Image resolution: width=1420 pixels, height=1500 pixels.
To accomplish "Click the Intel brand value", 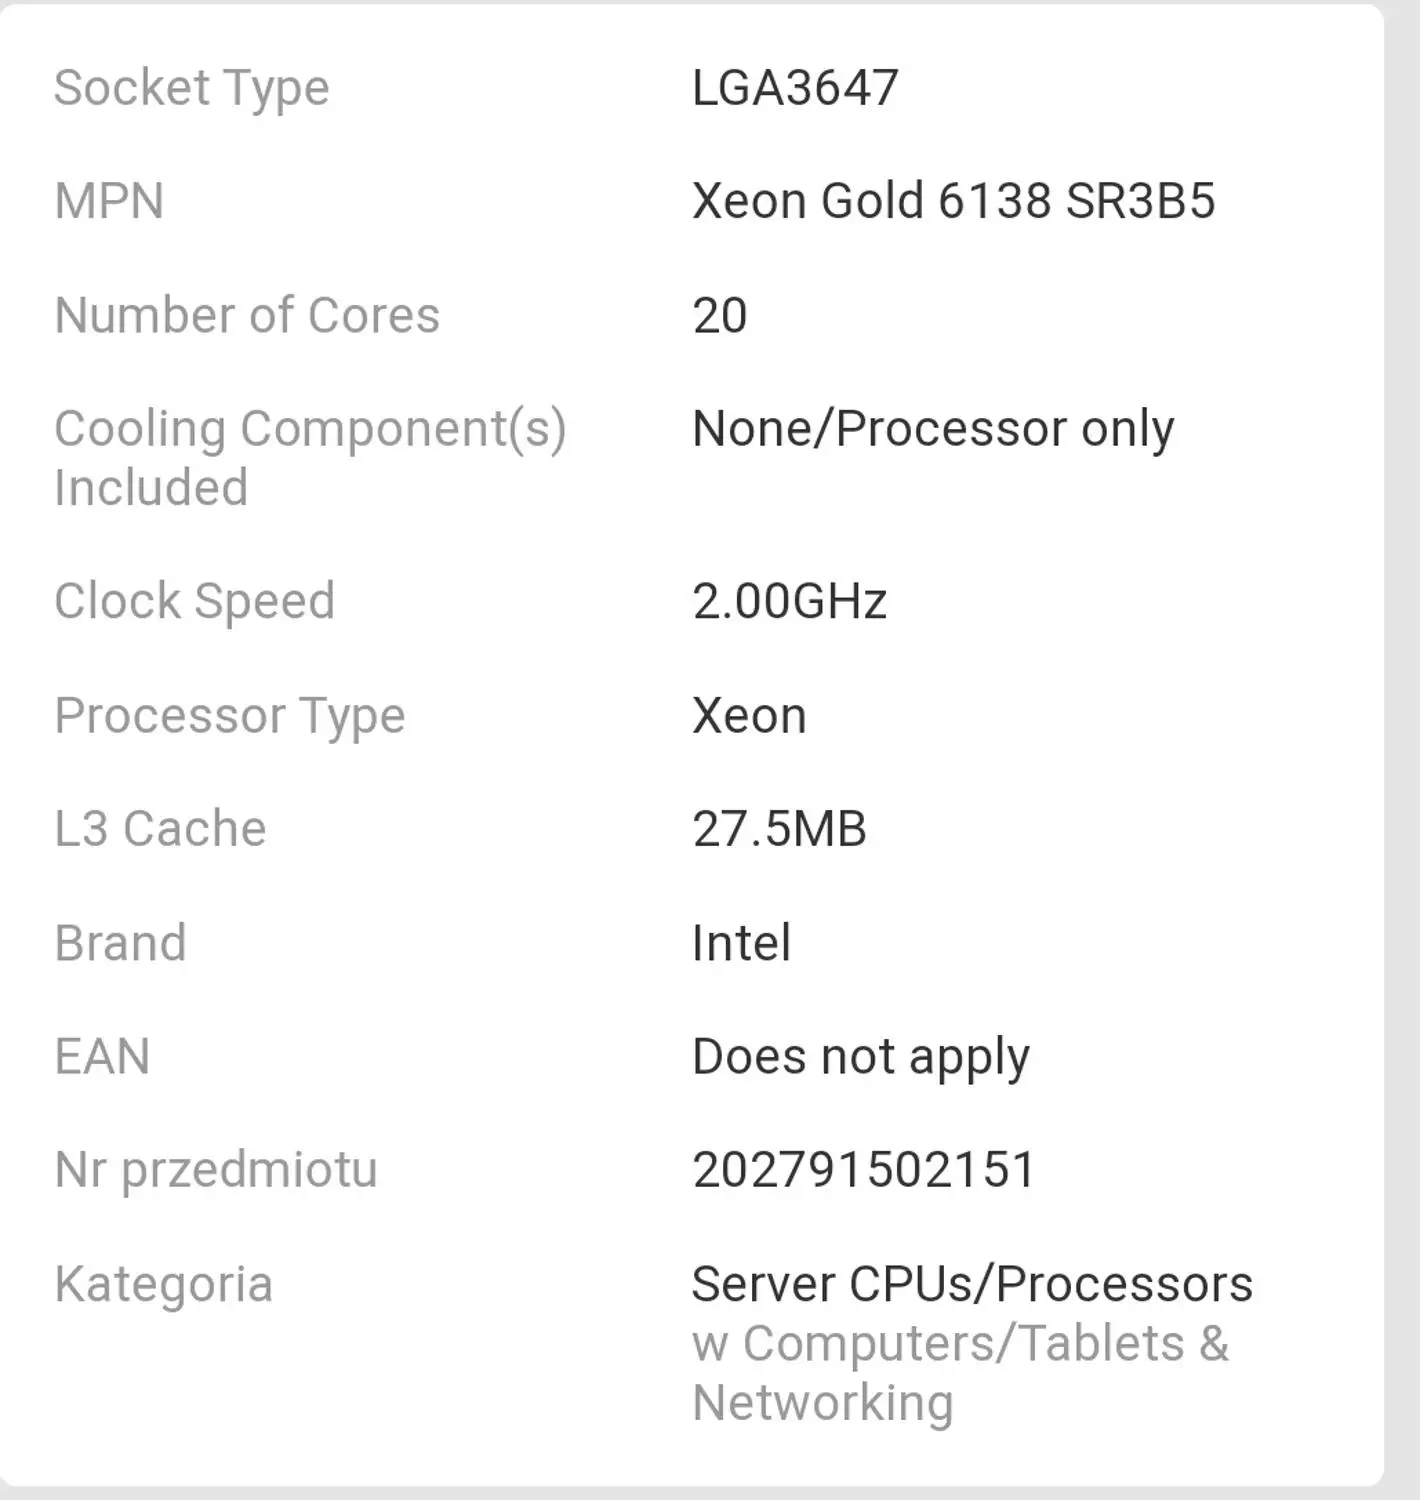I will (x=741, y=943).
